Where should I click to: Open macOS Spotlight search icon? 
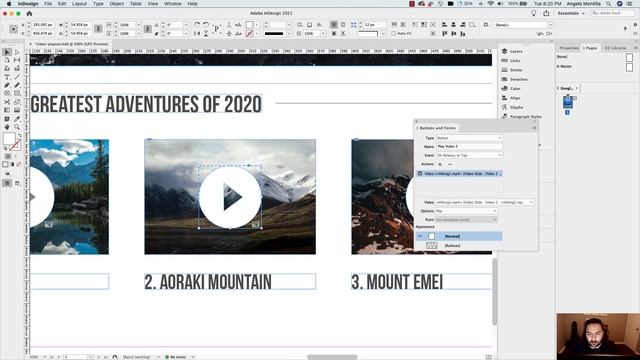coord(609,4)
